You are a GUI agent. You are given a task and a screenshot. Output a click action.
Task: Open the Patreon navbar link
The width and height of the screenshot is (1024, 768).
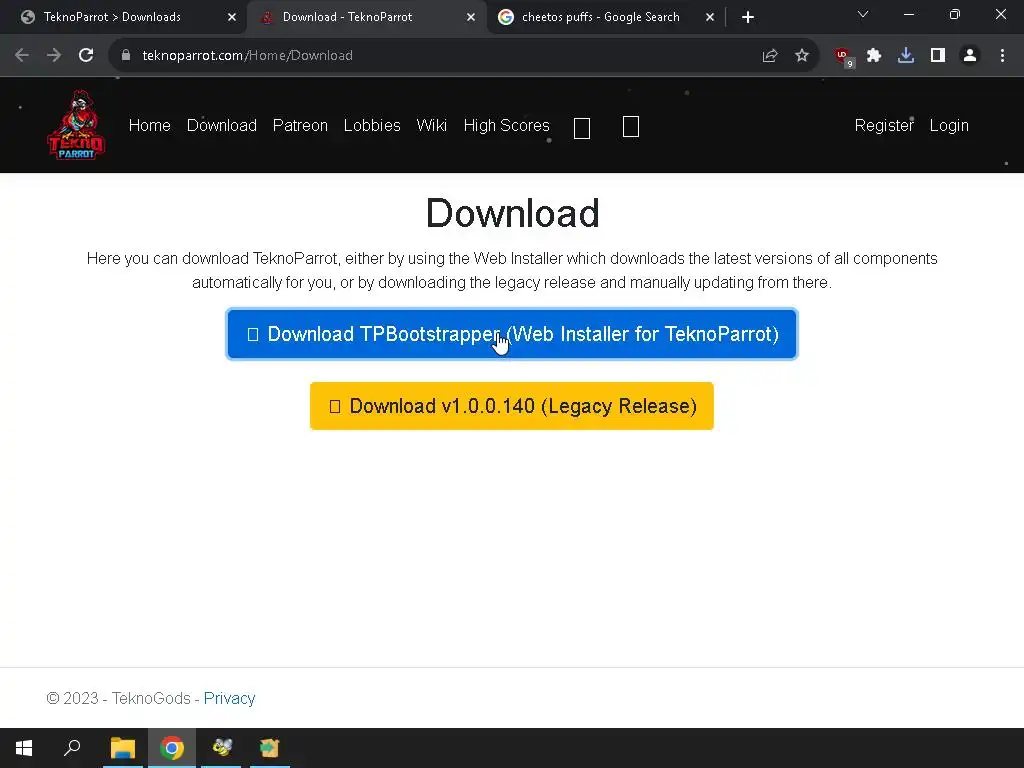[x=300, y=125]
